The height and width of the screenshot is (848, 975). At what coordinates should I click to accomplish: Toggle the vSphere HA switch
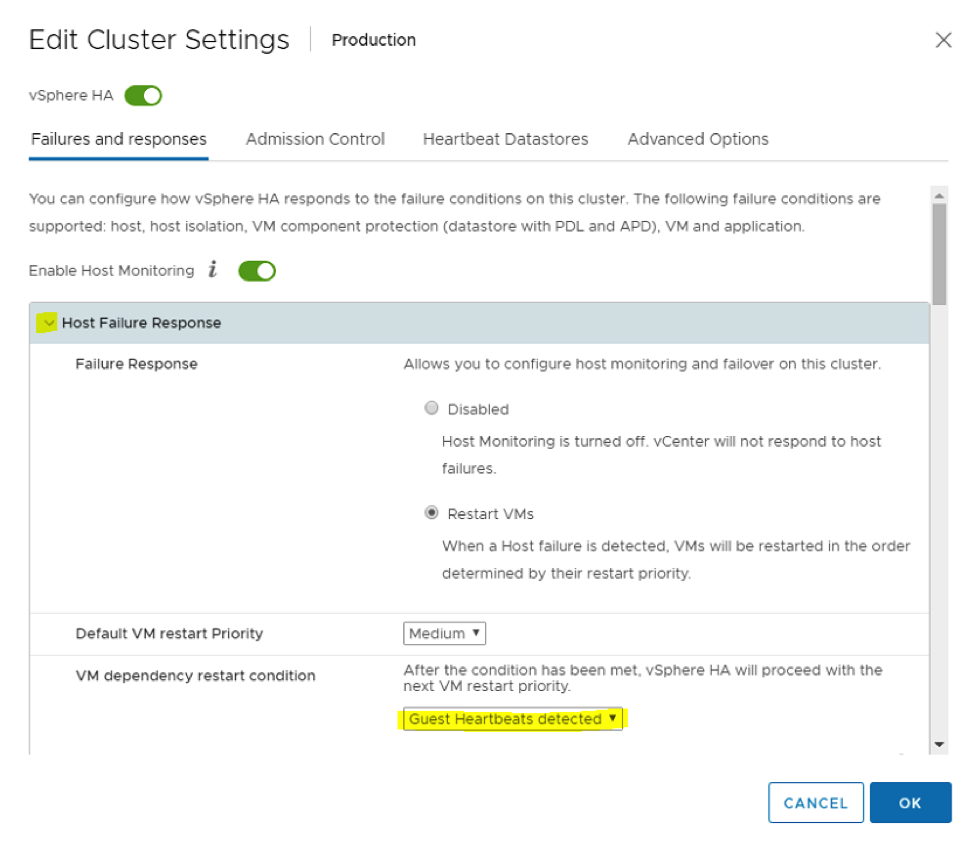(x=143, y=96)
